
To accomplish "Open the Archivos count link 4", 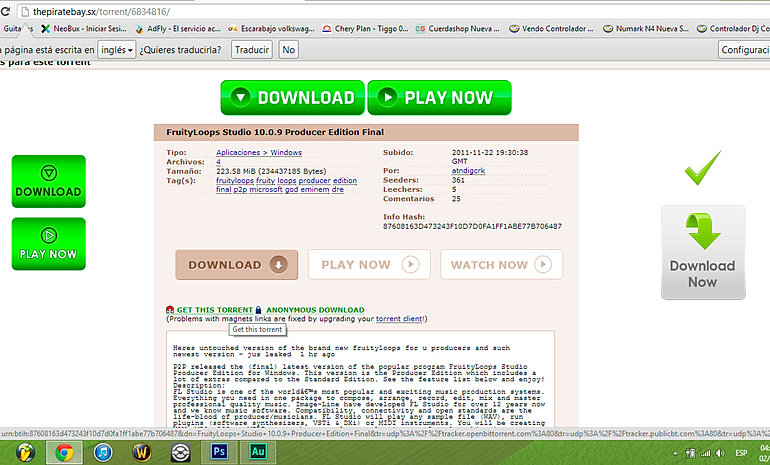I will pyautogui.click(x=218, y=162).
